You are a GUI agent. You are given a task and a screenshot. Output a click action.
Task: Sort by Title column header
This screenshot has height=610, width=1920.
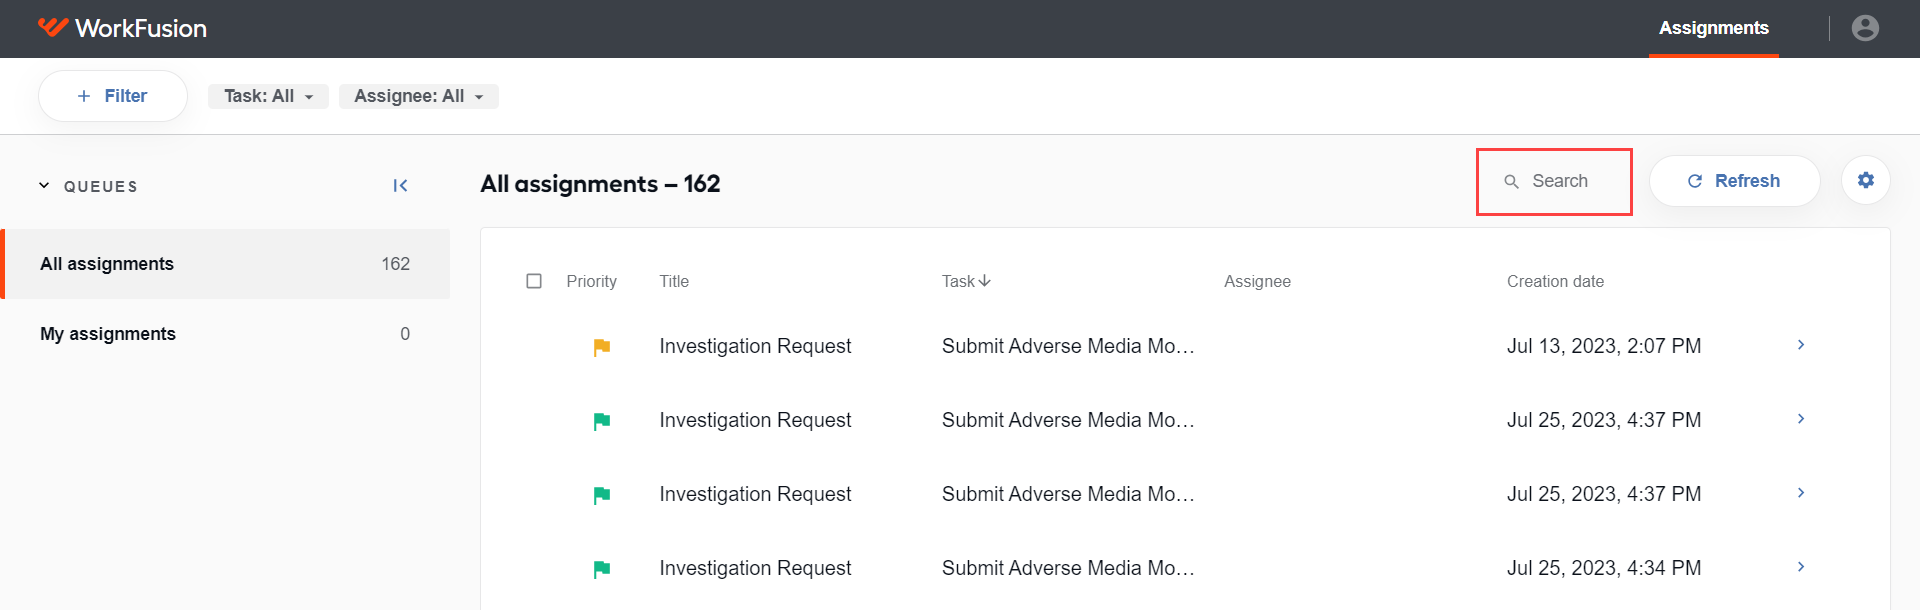(674, 281)
